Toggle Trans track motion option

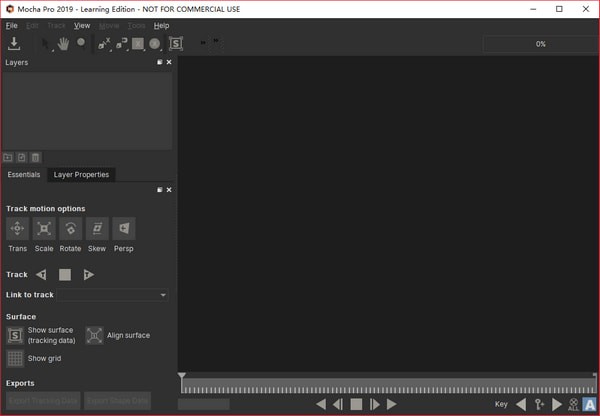coord(17,228)
